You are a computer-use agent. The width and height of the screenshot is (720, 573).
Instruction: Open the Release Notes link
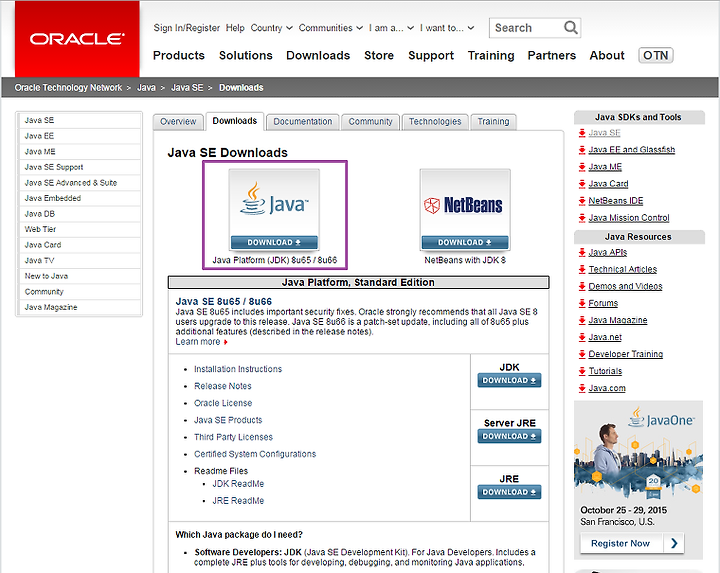click(223, 386)
